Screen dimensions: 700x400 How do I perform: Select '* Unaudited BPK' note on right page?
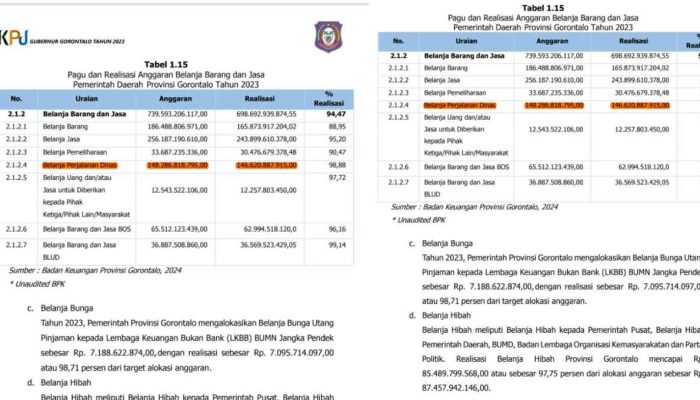[418, 220]
